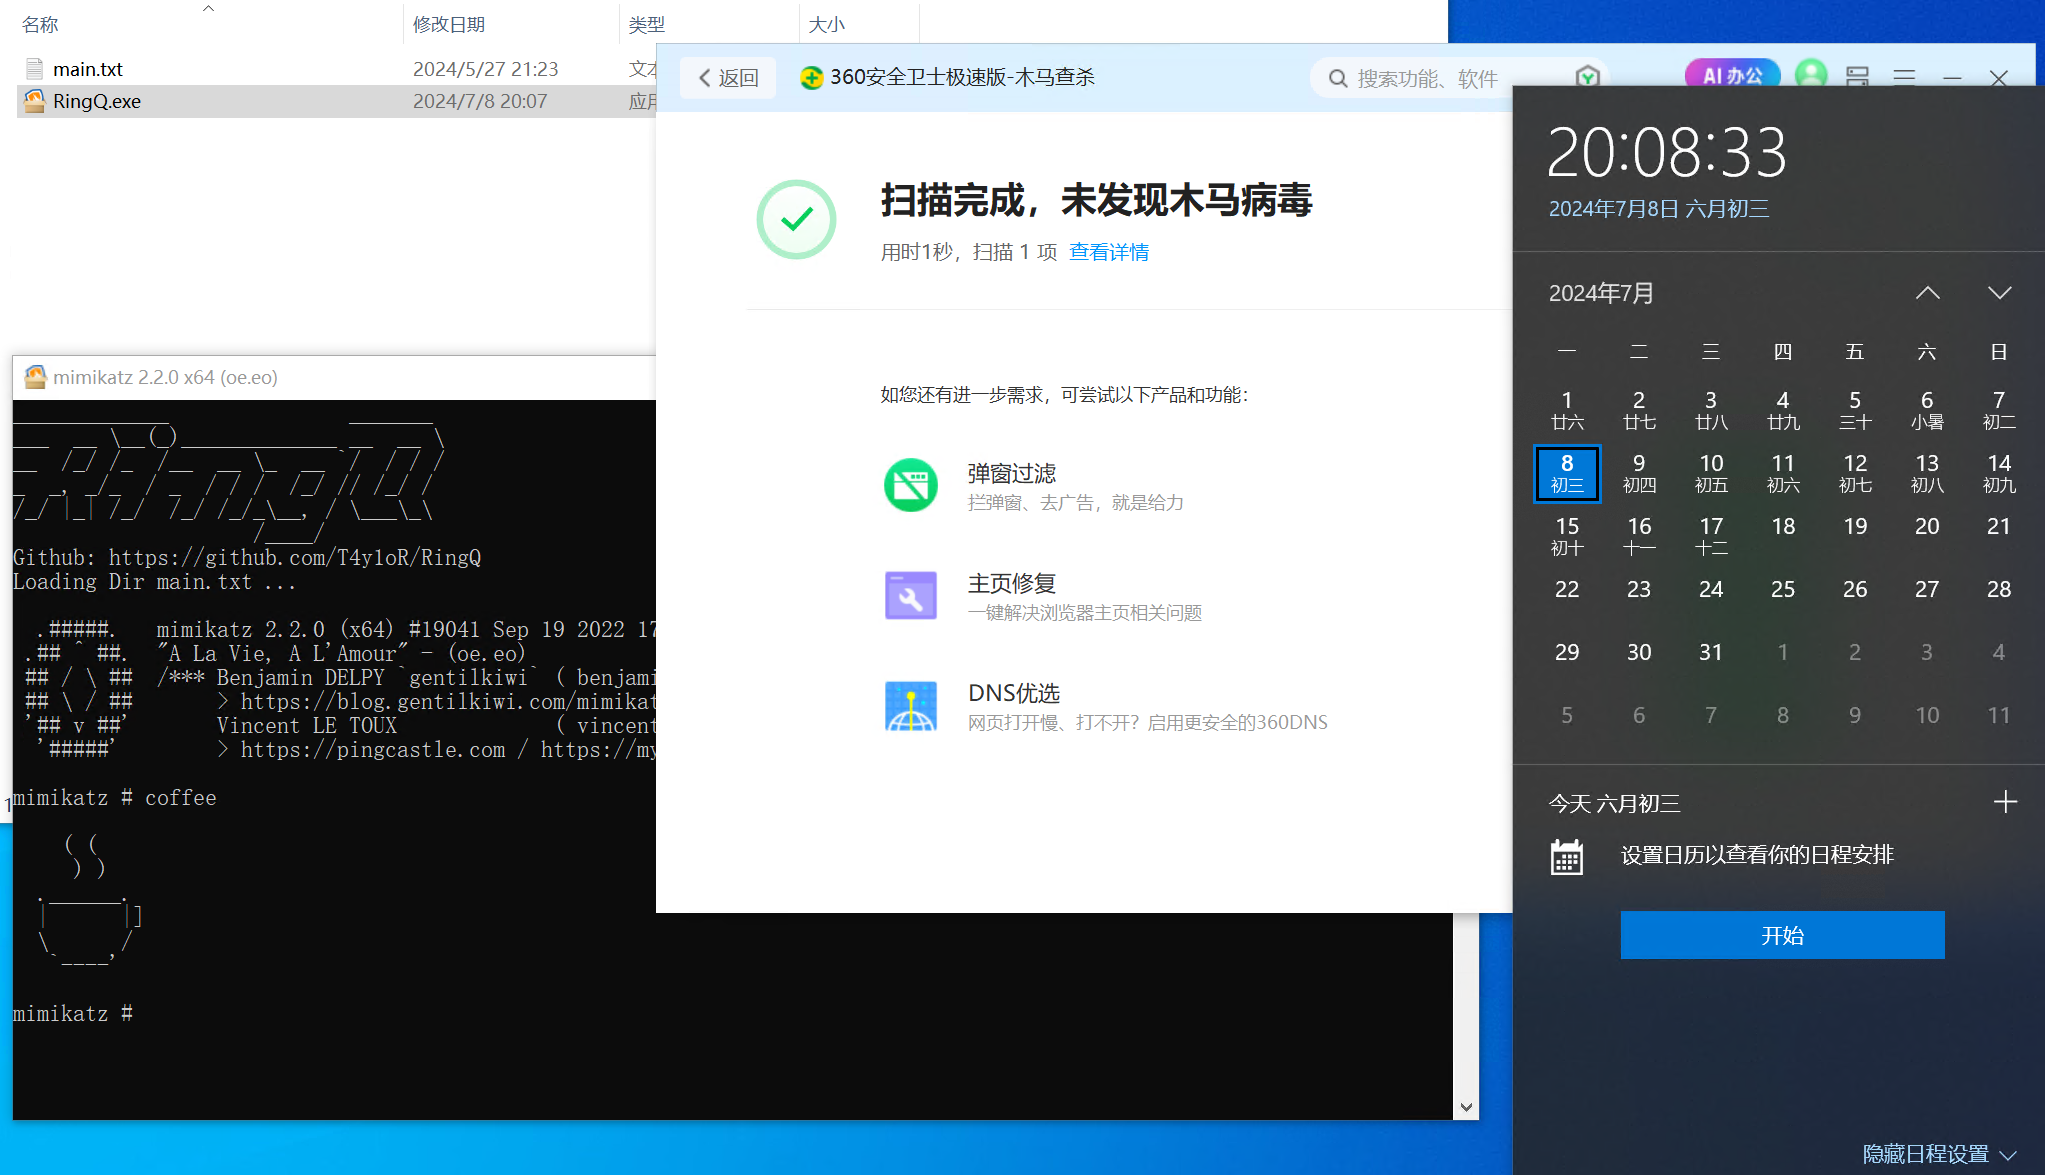Click the main.txt file icon
Image resolution: width=2045 pixels, height=1175 pixels.
(x=34, y=69)
